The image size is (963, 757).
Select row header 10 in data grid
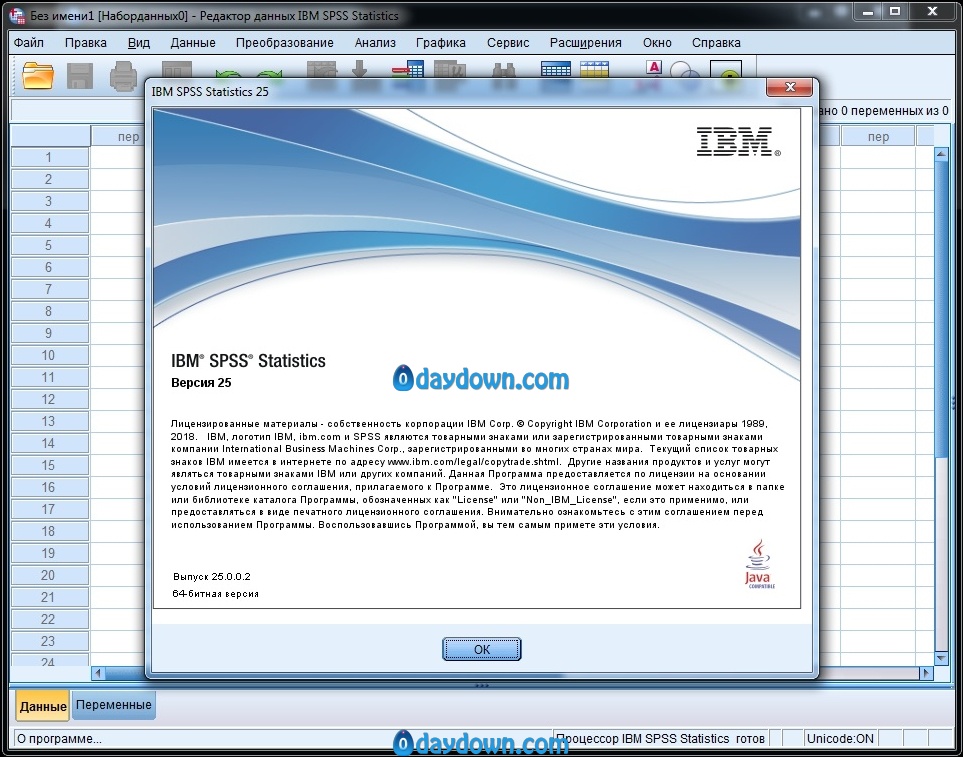(x=49, y=355)
